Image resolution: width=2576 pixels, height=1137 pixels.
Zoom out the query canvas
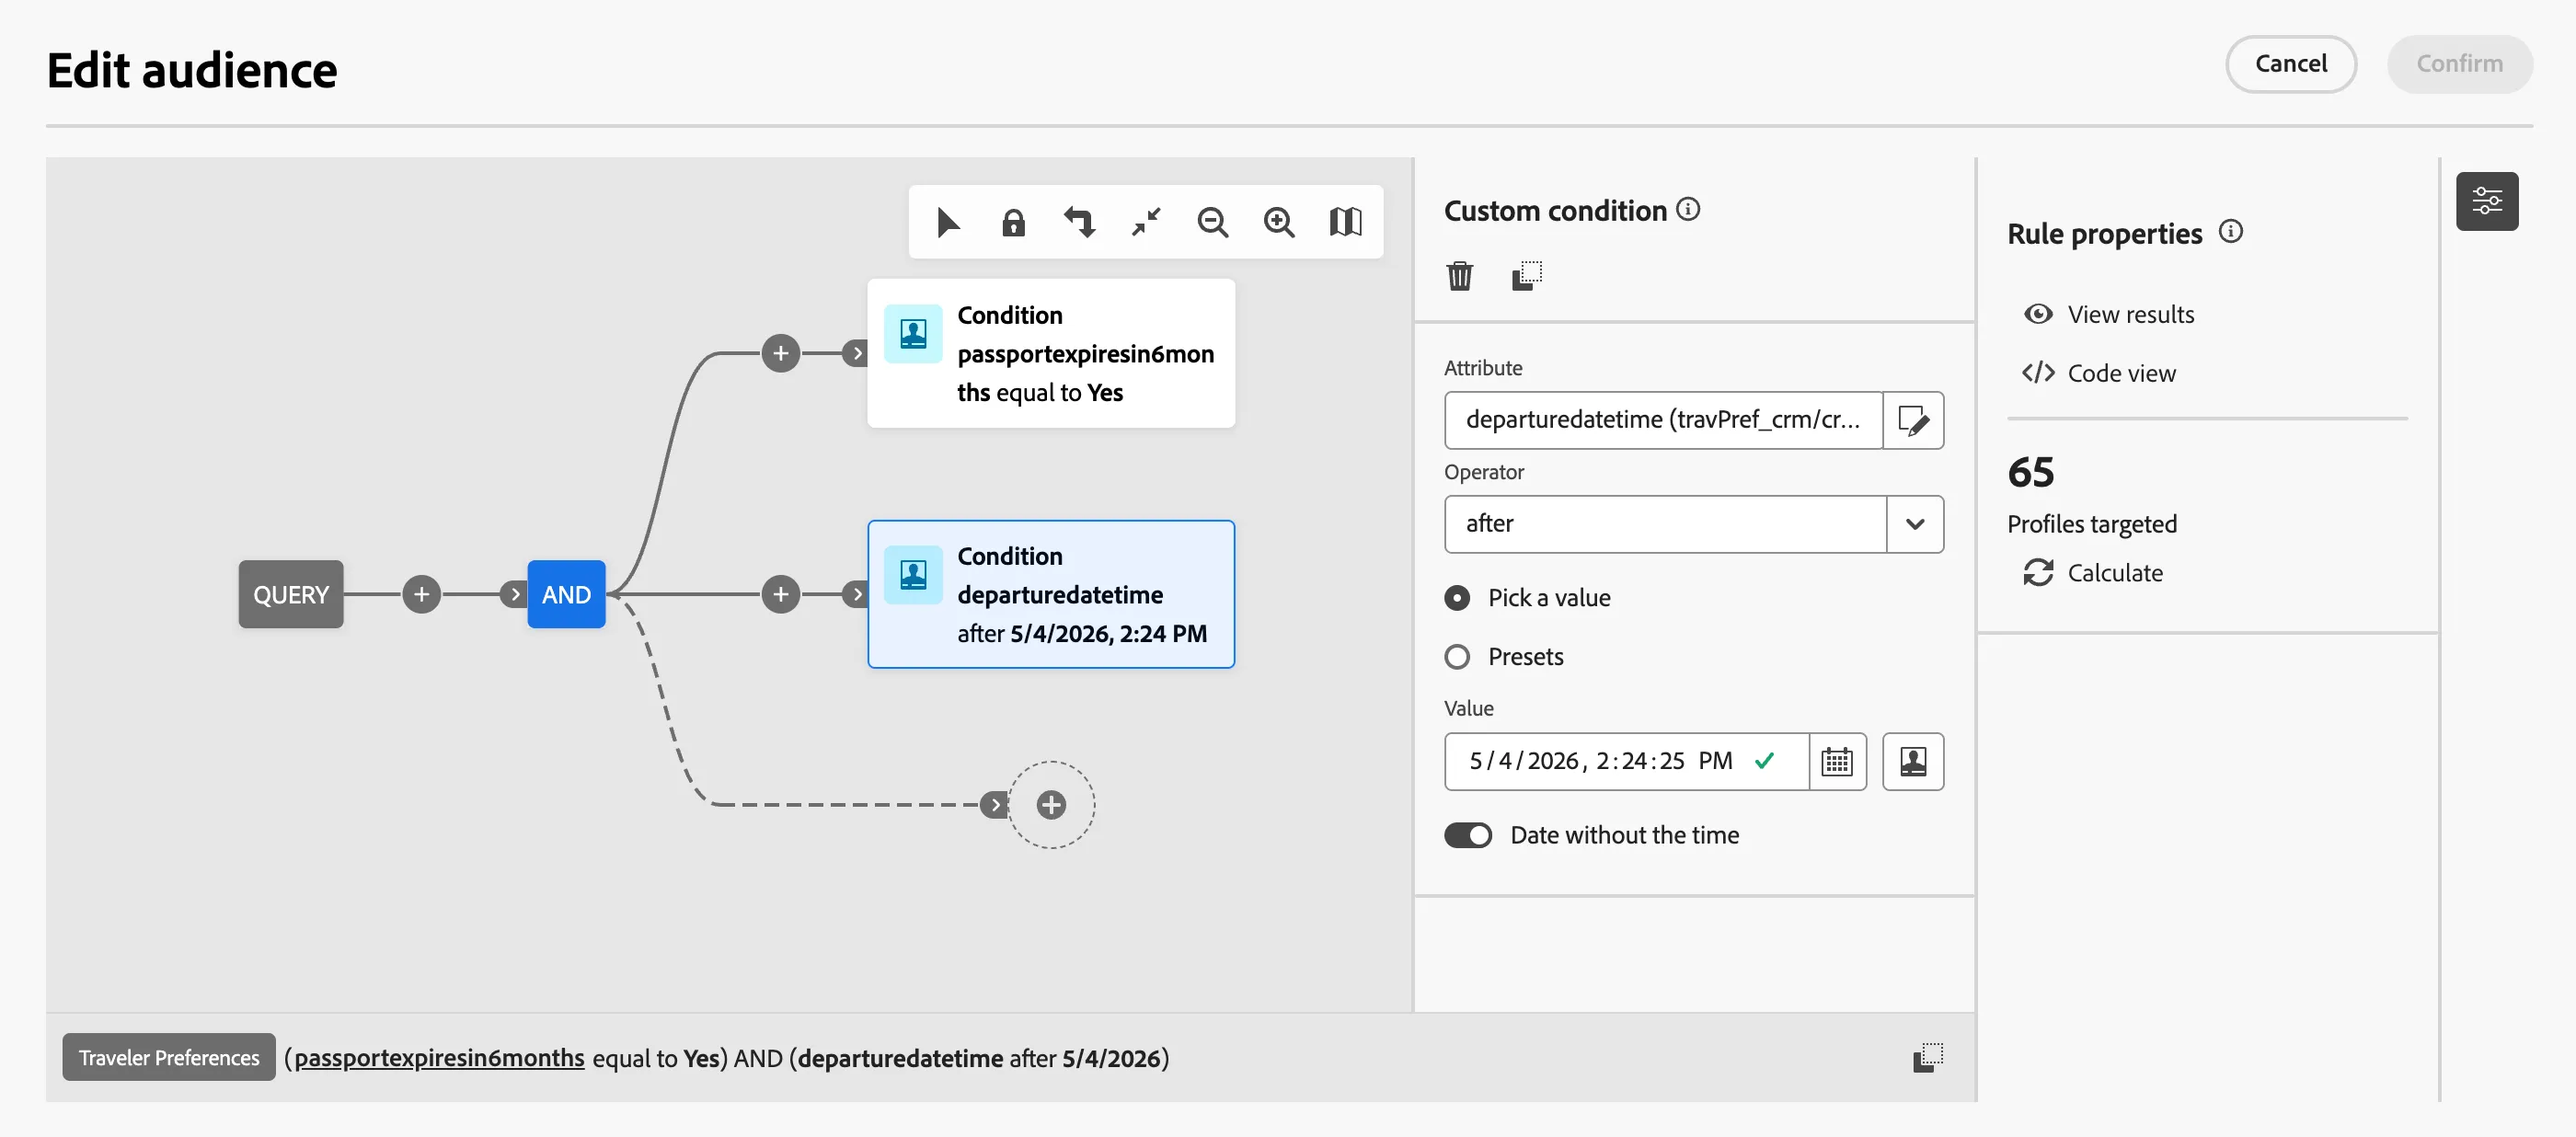click(1212, 222)
